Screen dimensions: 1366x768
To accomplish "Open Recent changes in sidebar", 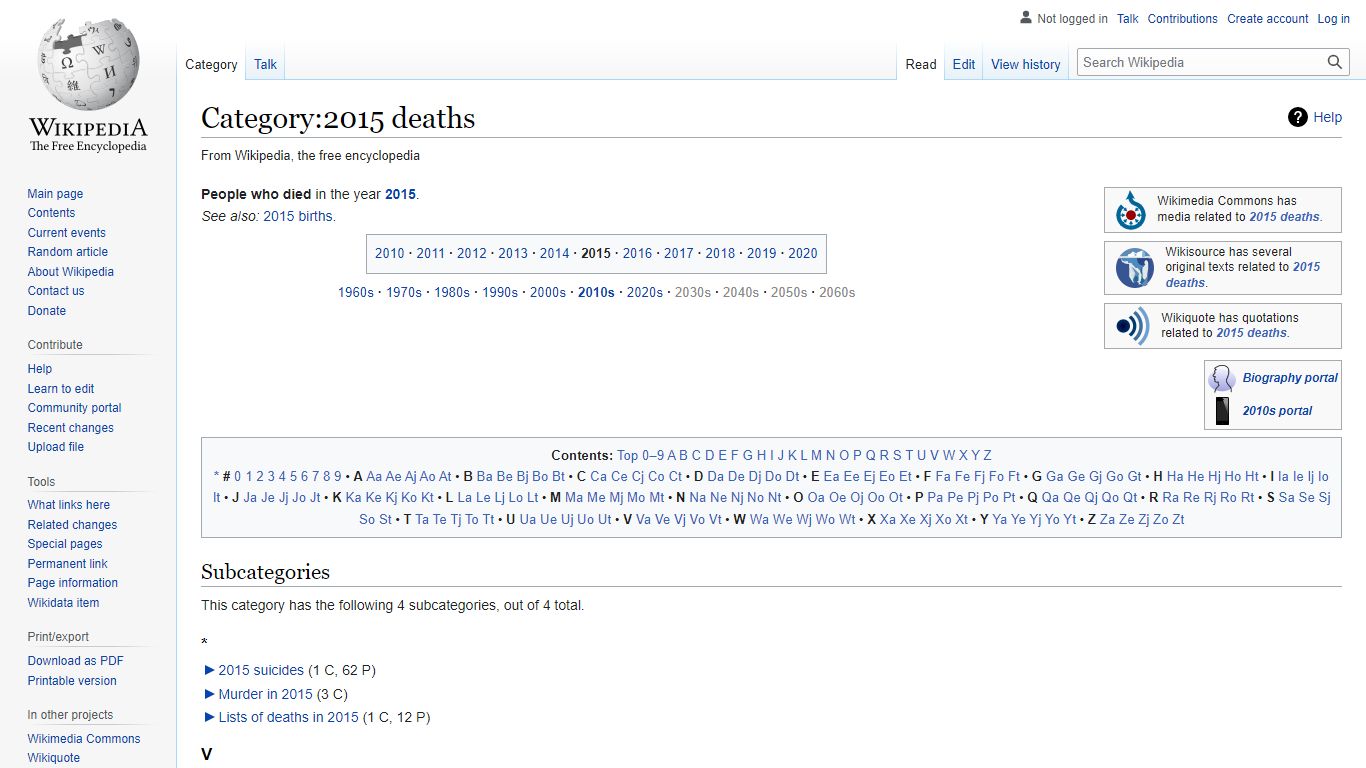I will coord(70,428).
